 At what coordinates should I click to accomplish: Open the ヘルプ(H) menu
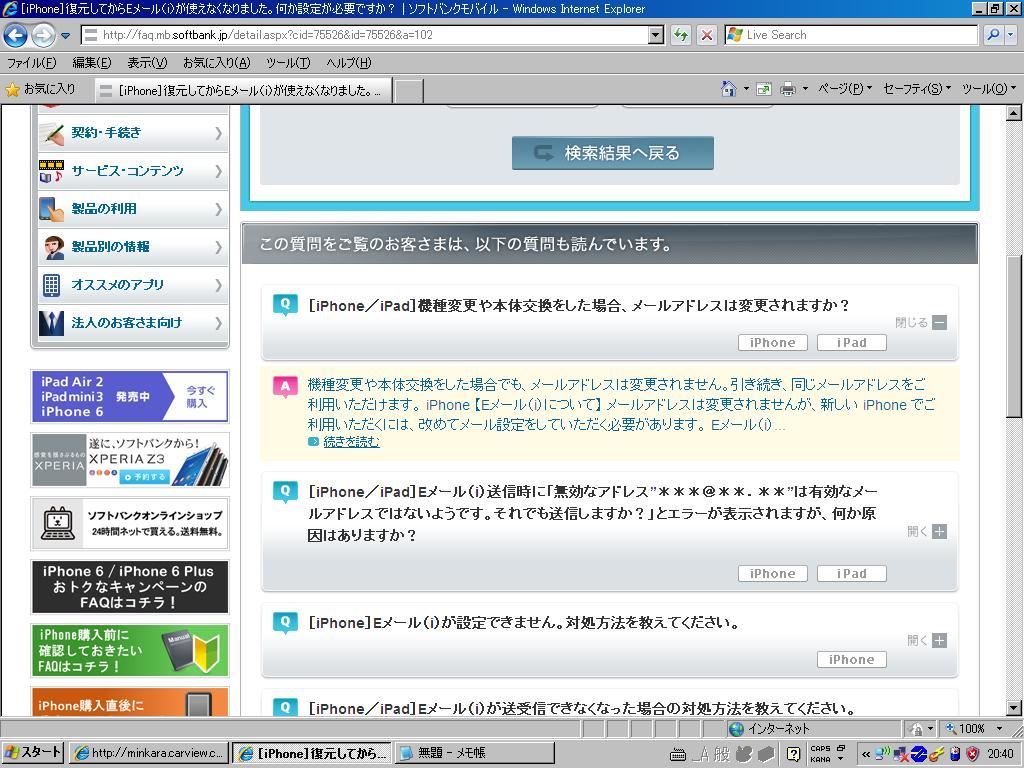point(349,63)
